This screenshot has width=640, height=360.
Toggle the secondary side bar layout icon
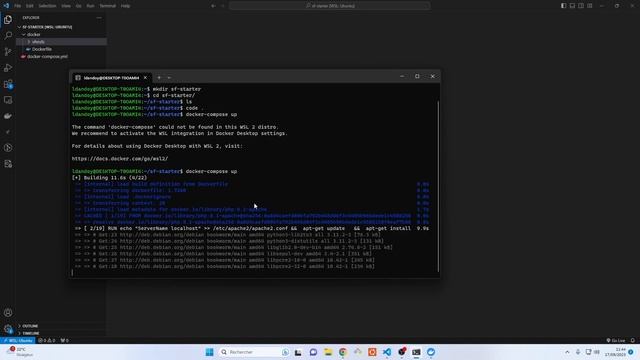(581, 6)
